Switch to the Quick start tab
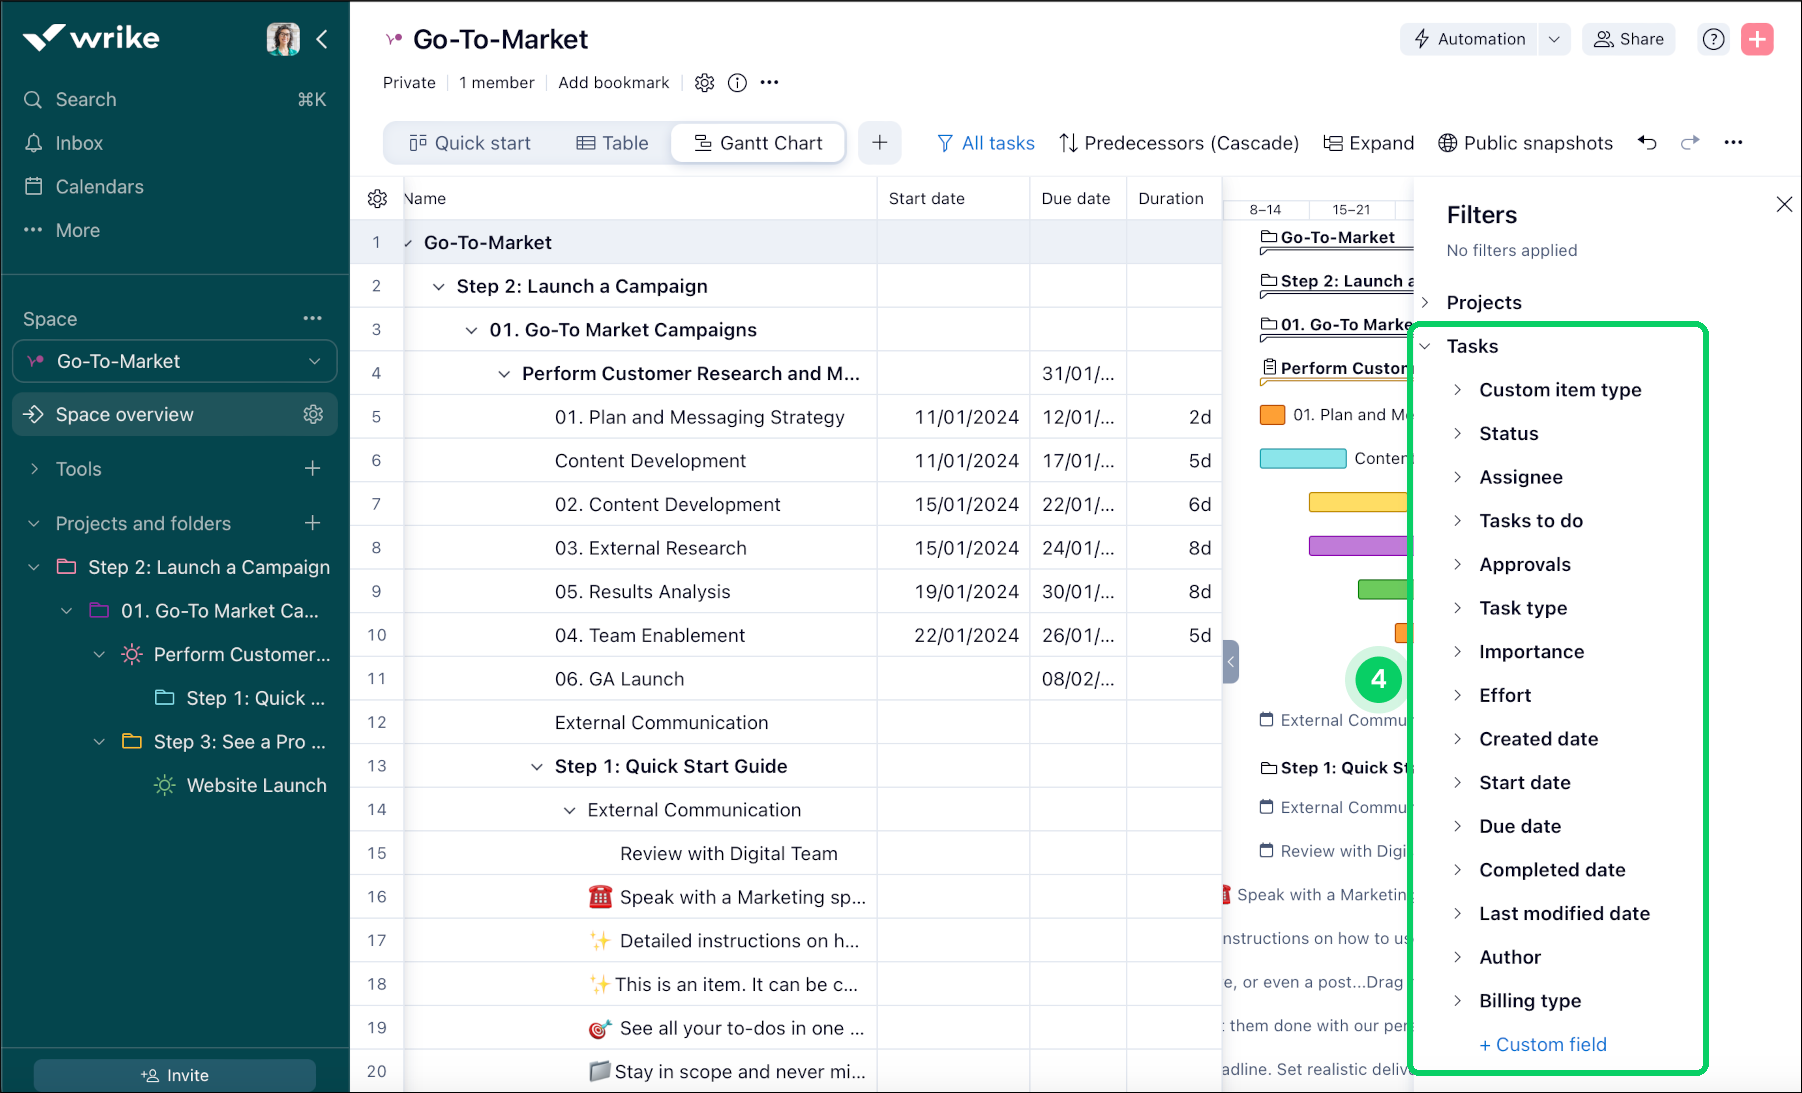 (470, 143)
